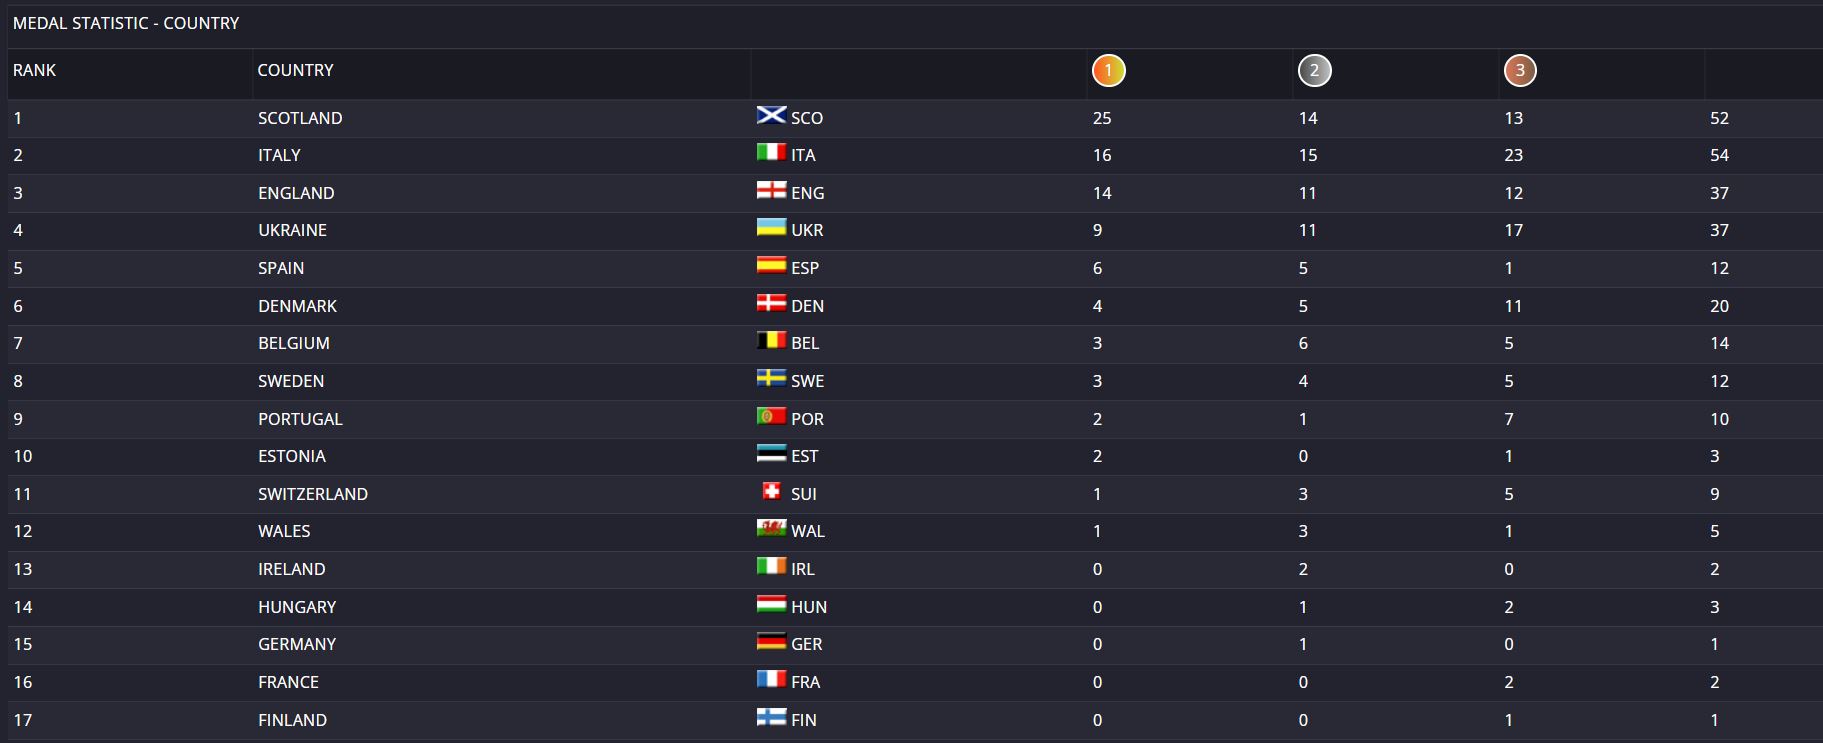Click the Denmark flag icon
The image size is (1823, 743).
771,303
